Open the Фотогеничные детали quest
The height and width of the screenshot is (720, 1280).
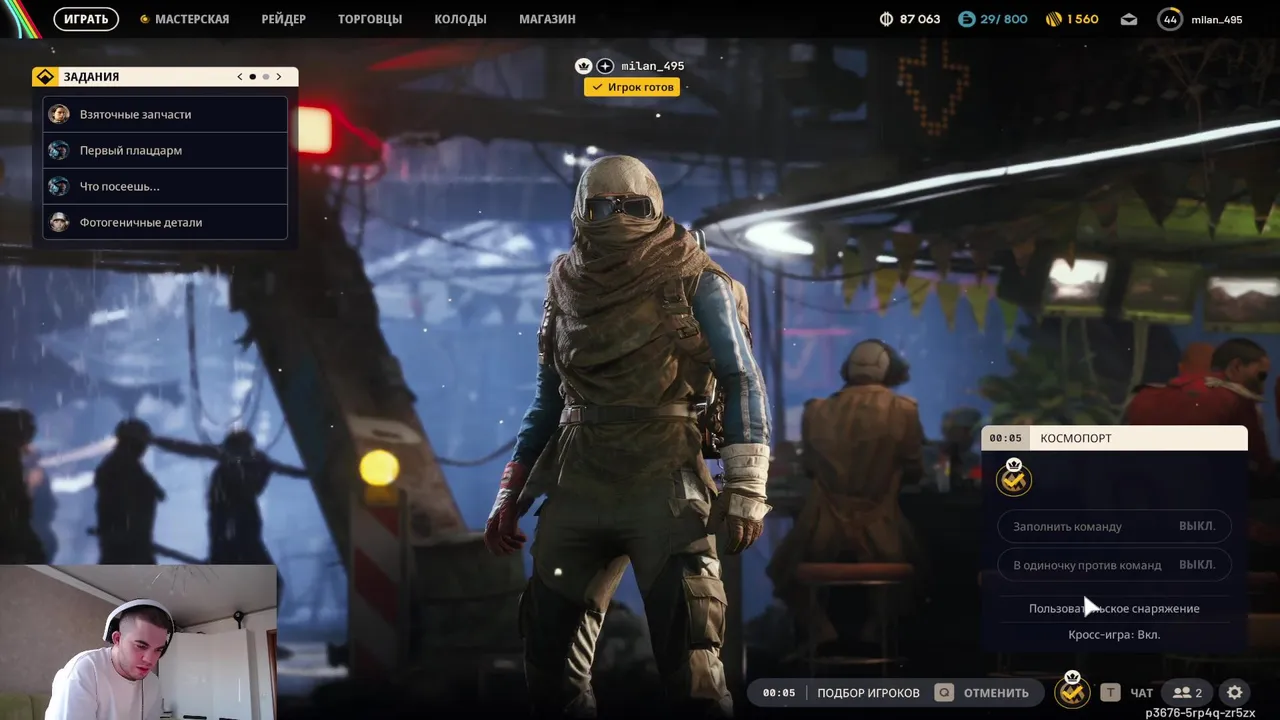click(x=165, y=222)
